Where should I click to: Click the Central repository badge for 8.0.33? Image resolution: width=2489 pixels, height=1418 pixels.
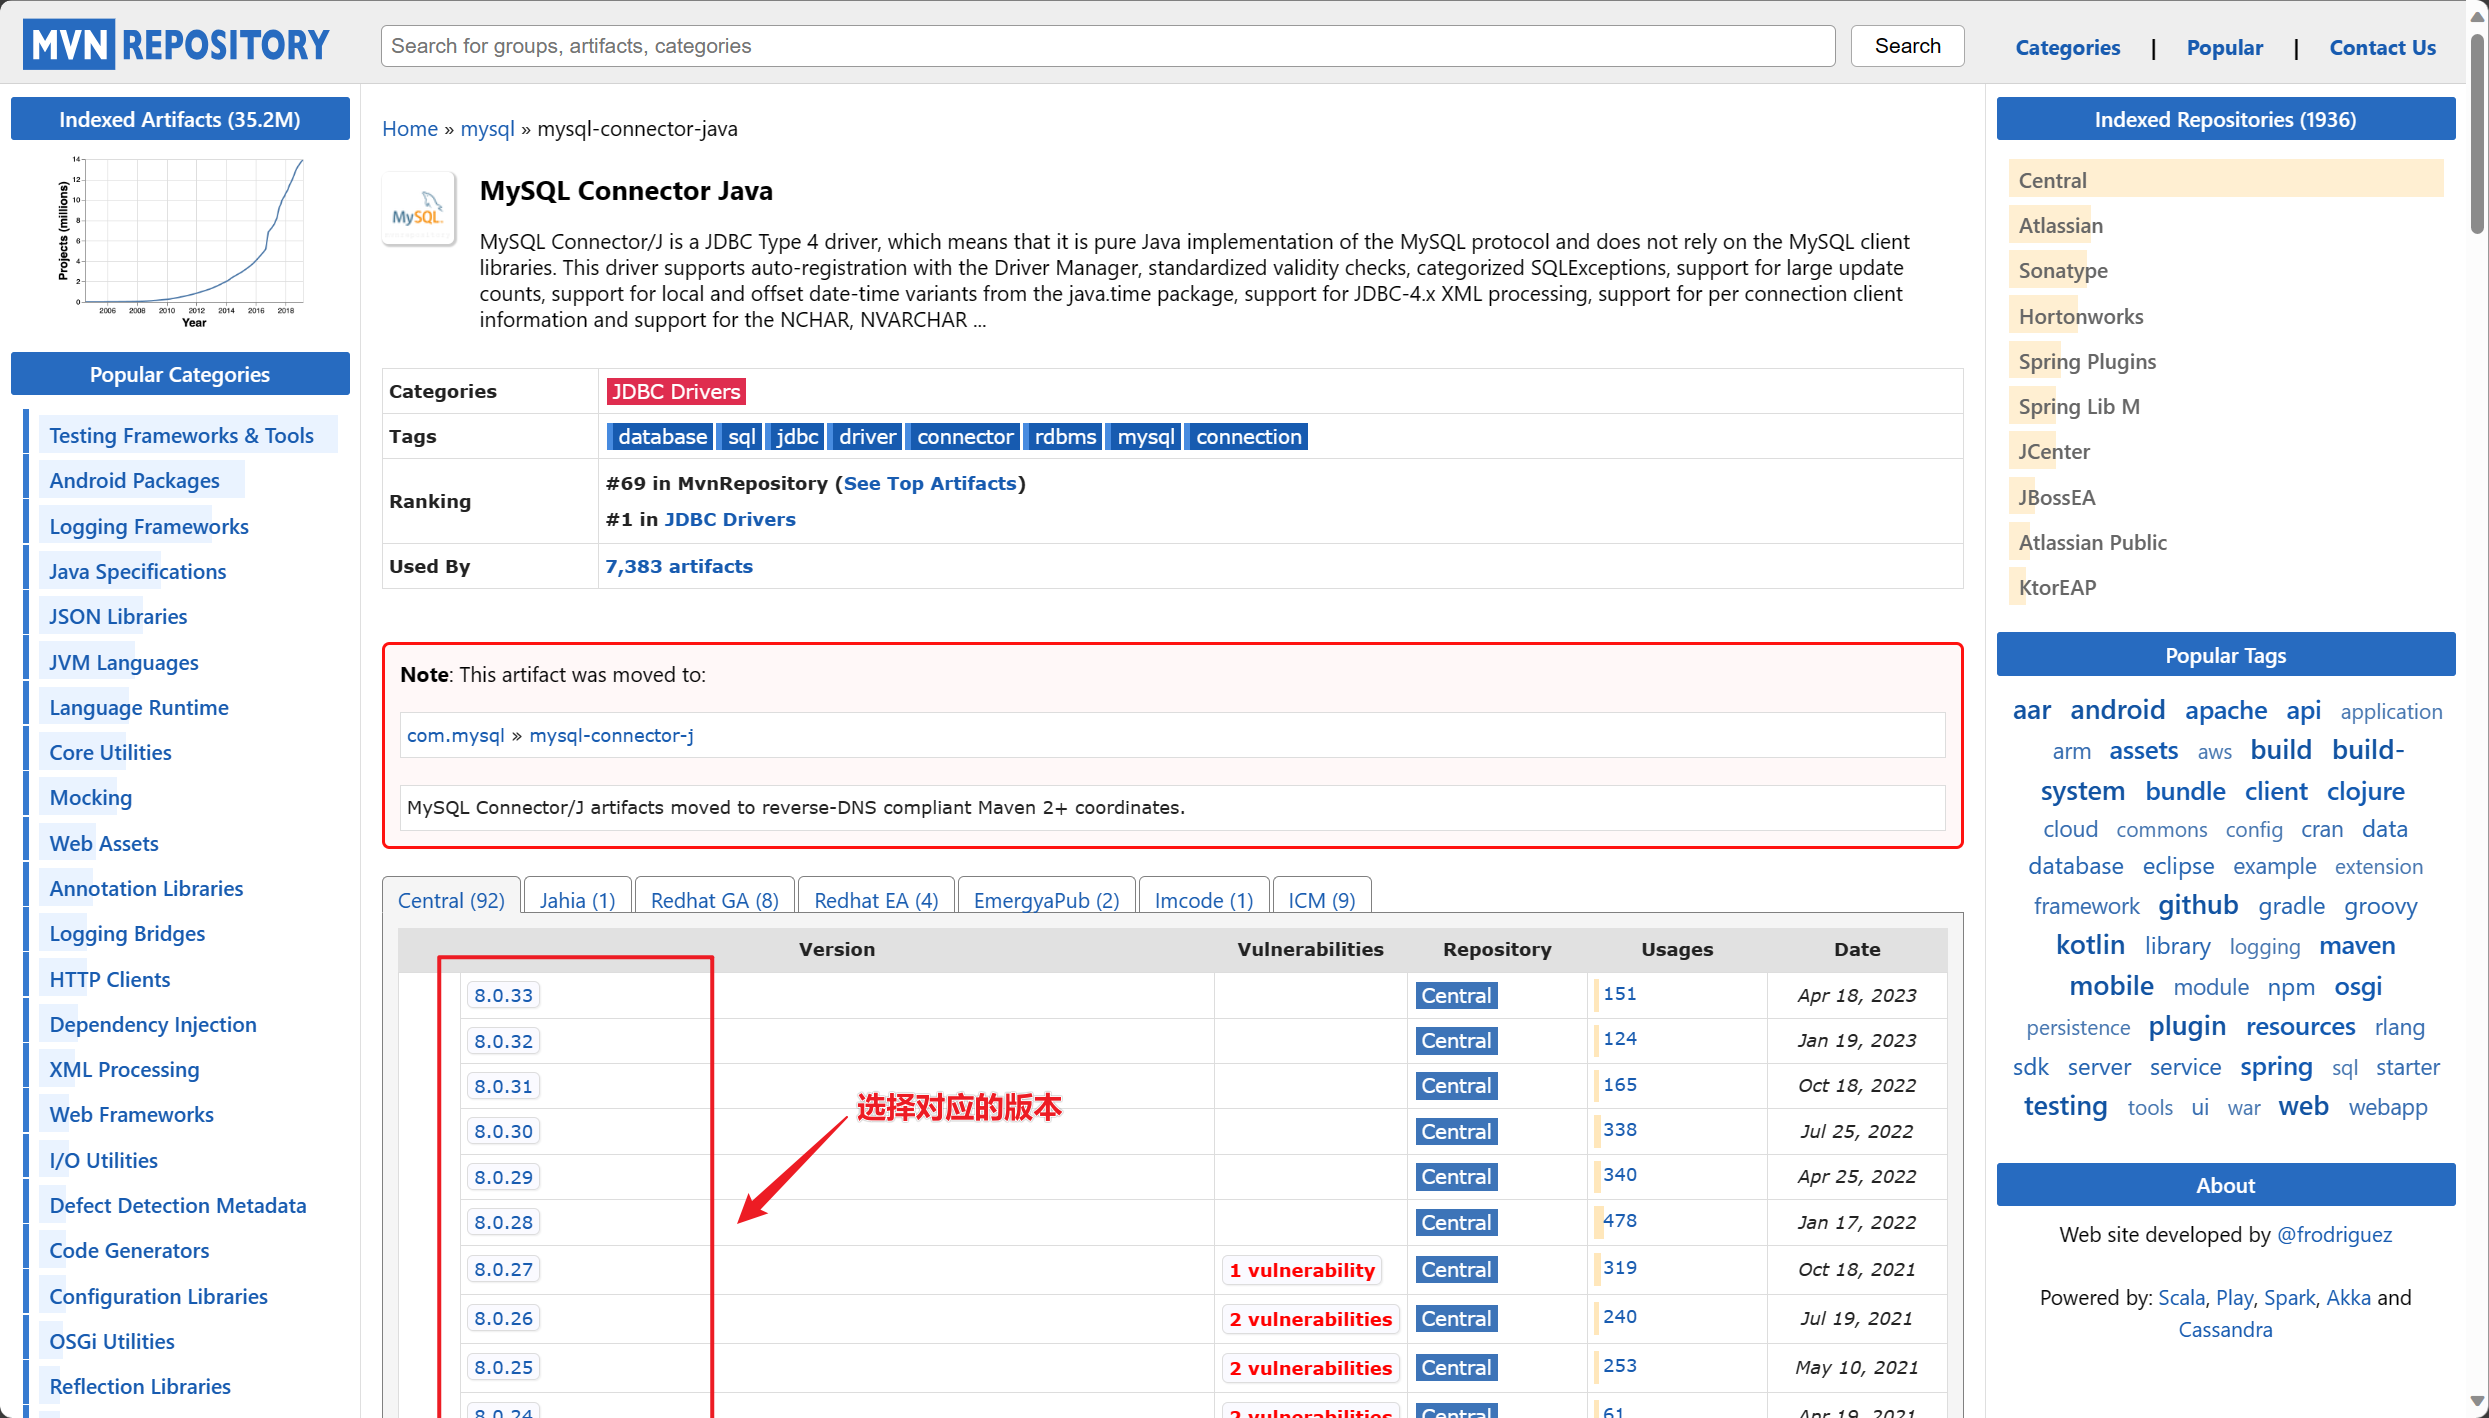point(1456,995)
